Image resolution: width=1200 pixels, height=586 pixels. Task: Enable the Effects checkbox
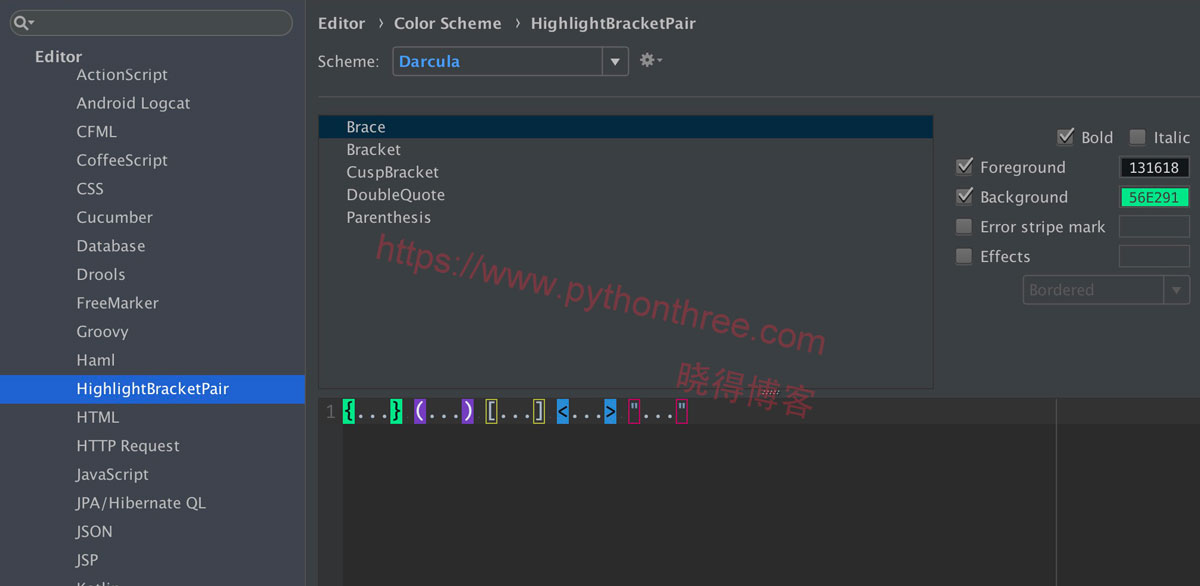pyautogui.click(x=964, y=256)
